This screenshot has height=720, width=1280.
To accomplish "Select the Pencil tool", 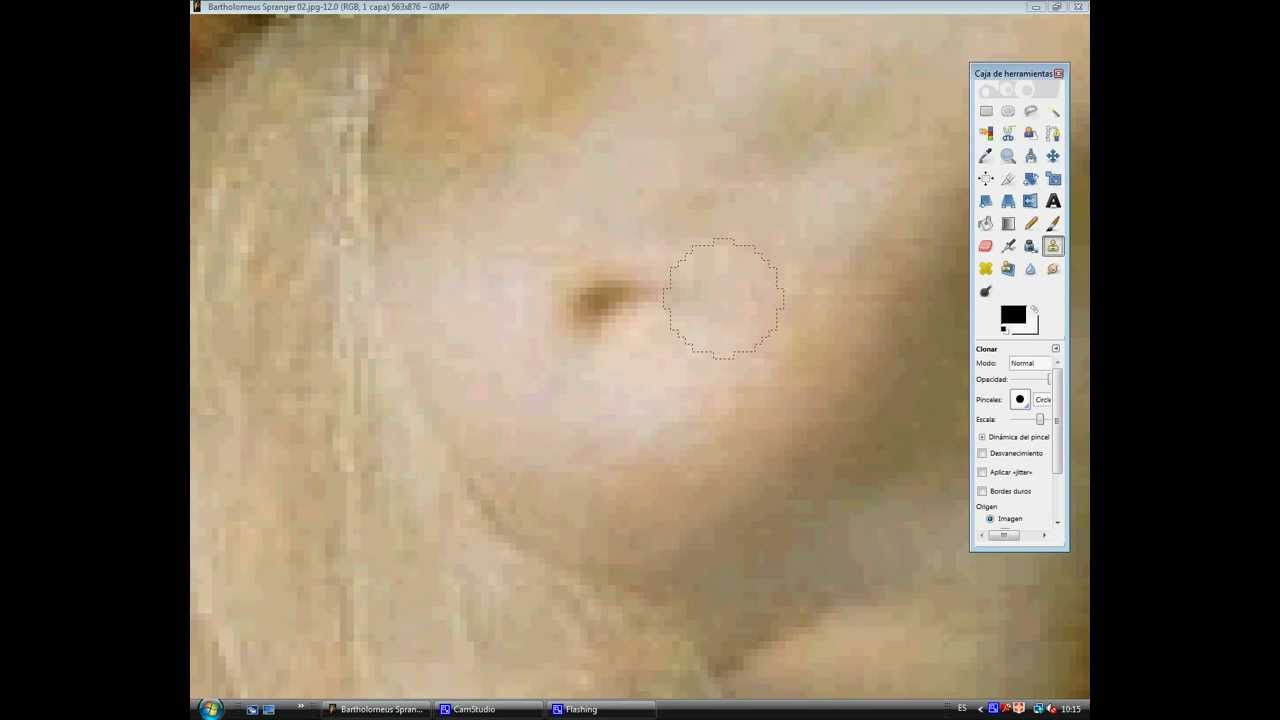I will [1030, 224].
